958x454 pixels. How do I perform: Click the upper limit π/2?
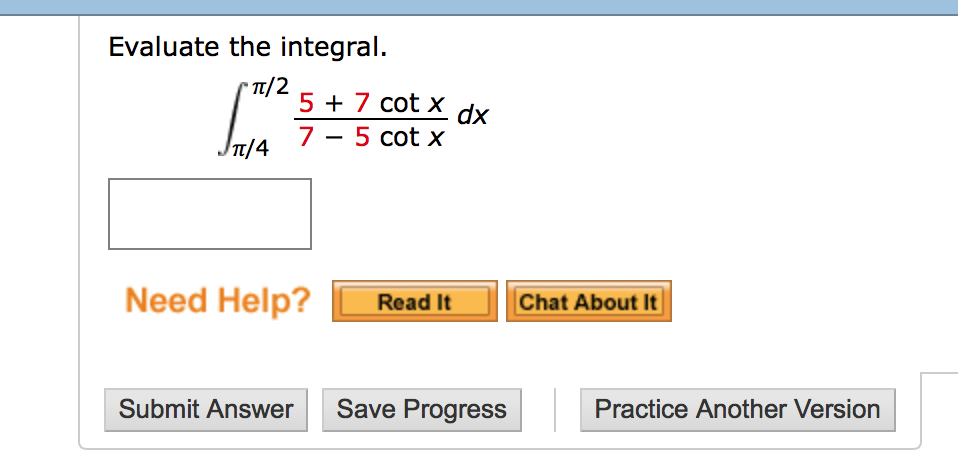269,89
